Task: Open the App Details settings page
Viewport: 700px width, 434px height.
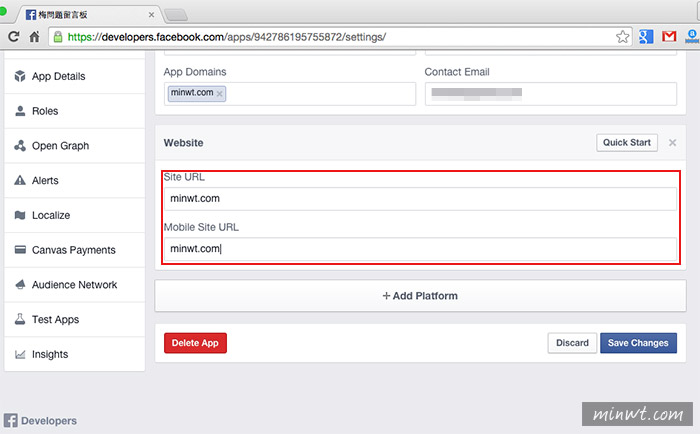Action: (x=75, y=76)
